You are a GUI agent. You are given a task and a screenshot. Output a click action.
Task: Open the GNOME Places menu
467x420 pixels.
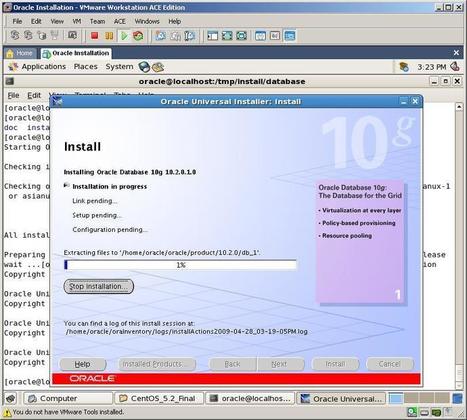[86, 67]
